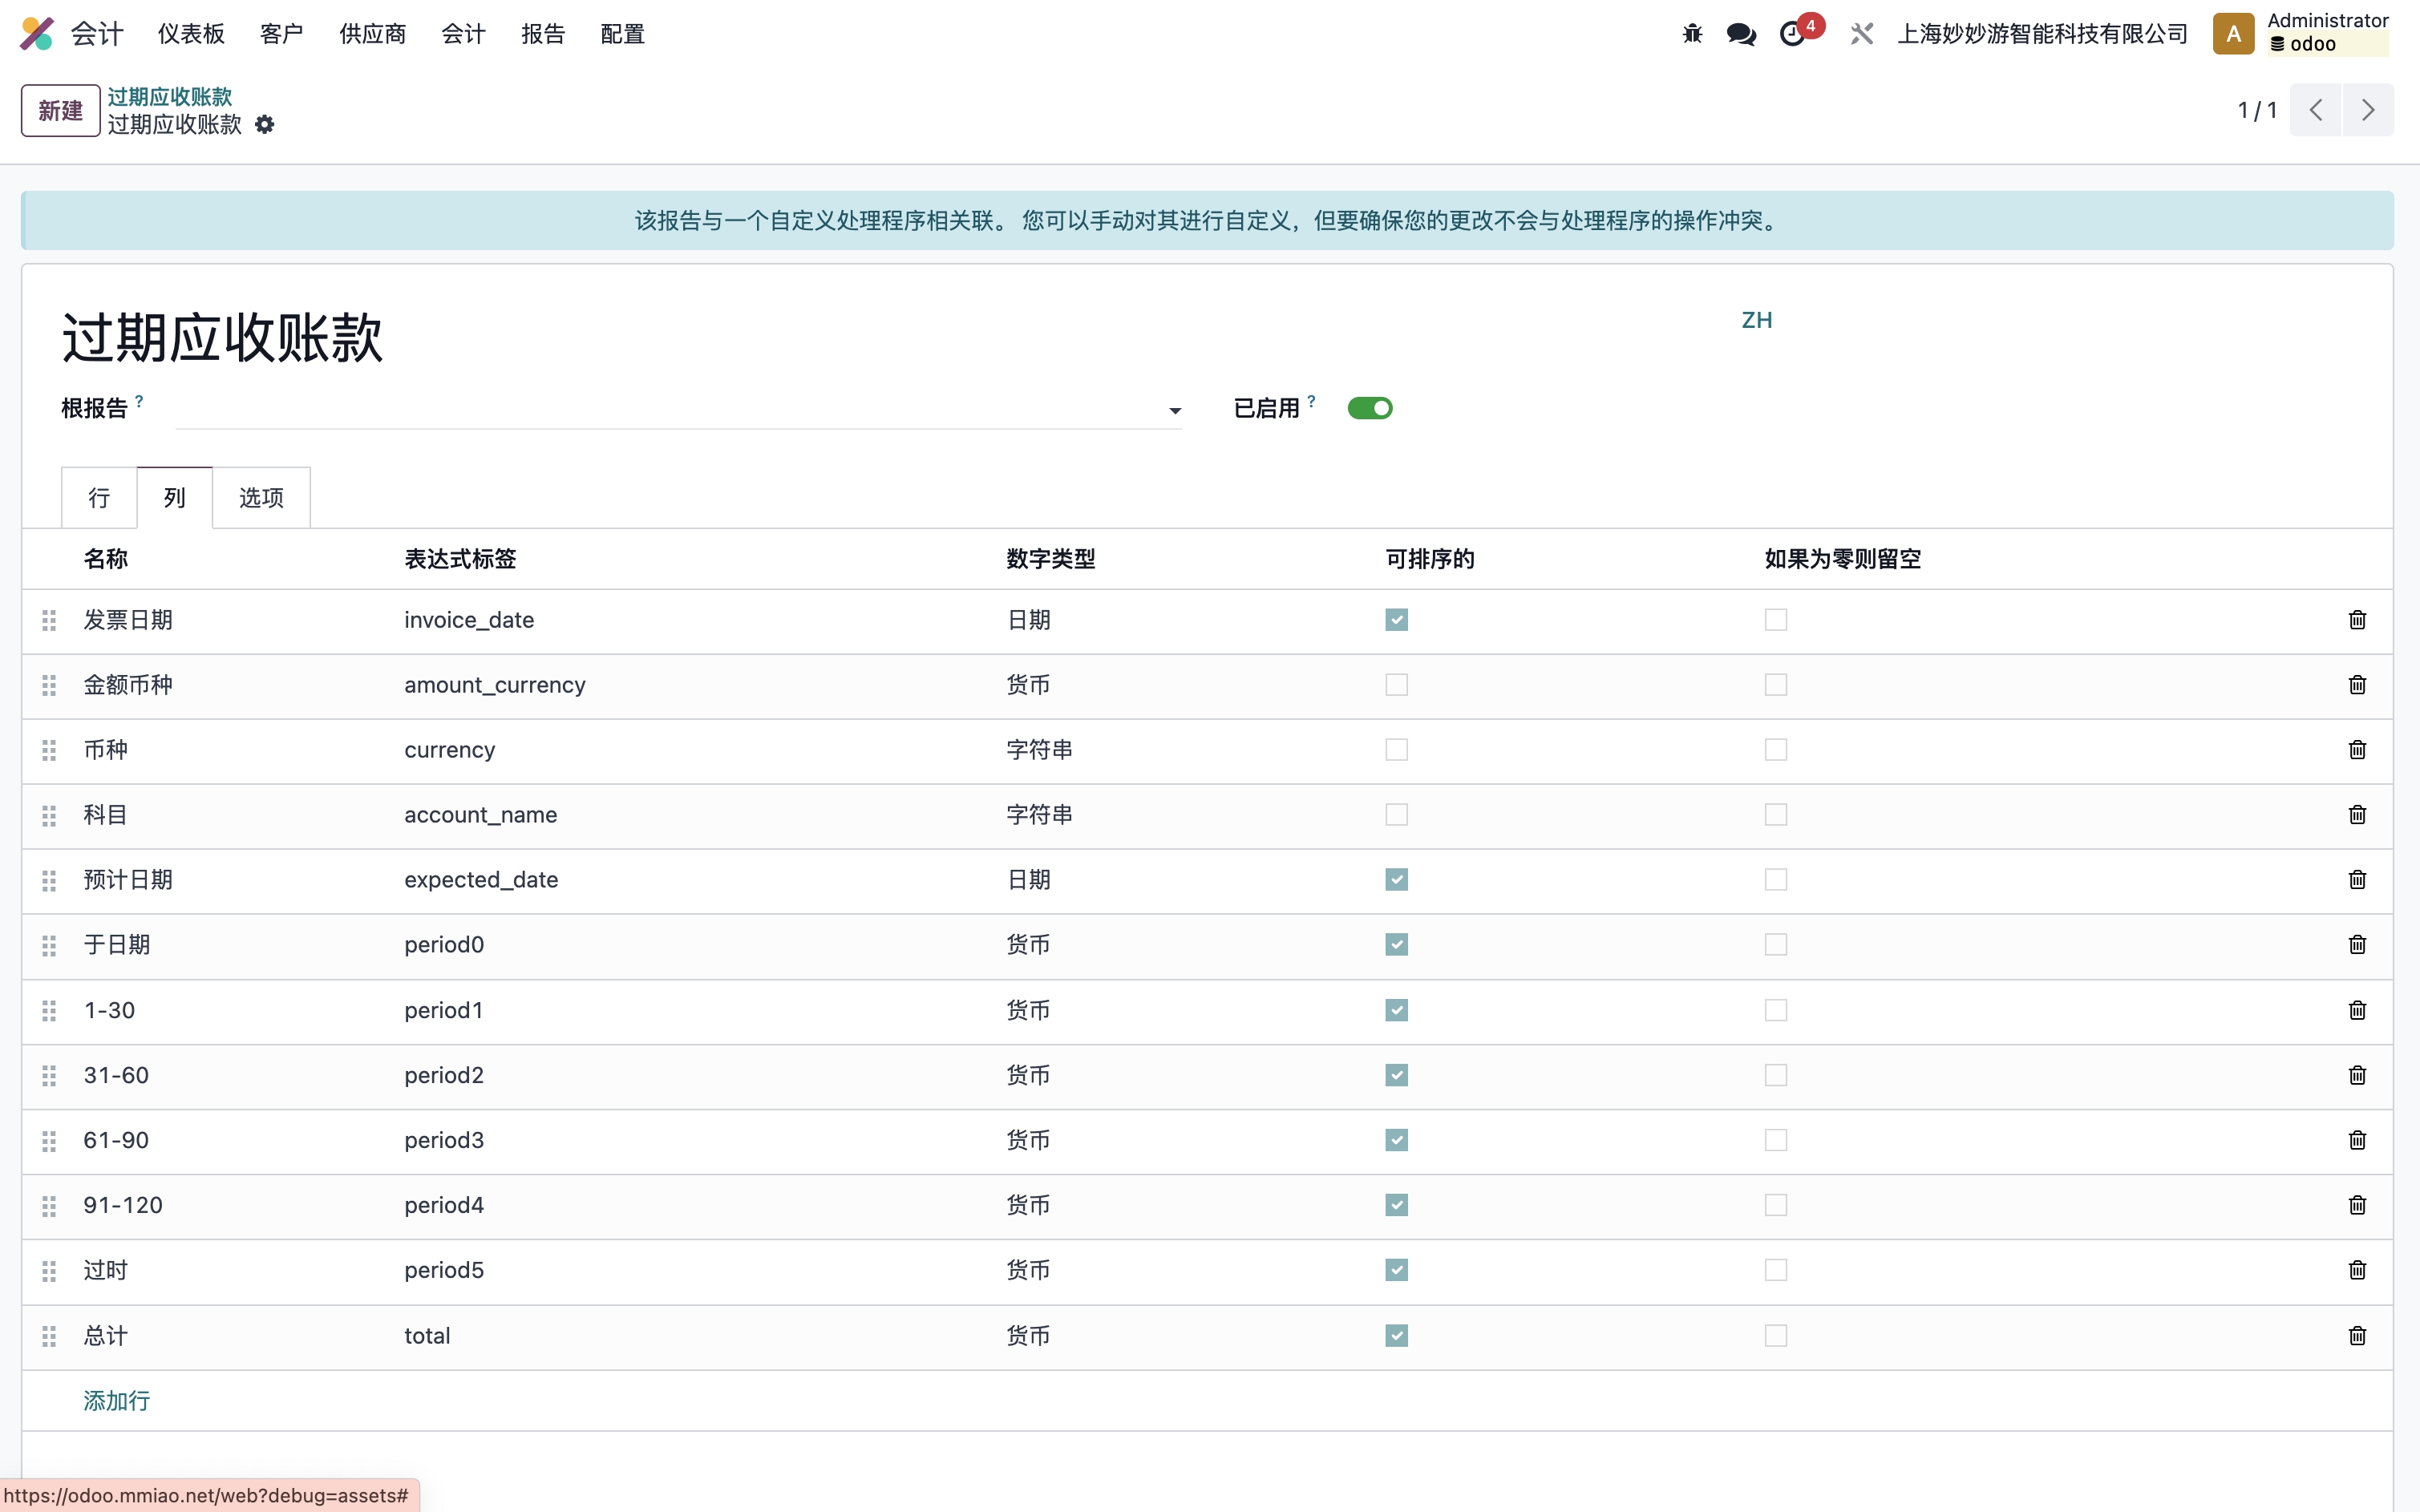This screenshot has height=1512, width=2420.
Task: Delete the 币种 column row
Action: pos(2357,750)
